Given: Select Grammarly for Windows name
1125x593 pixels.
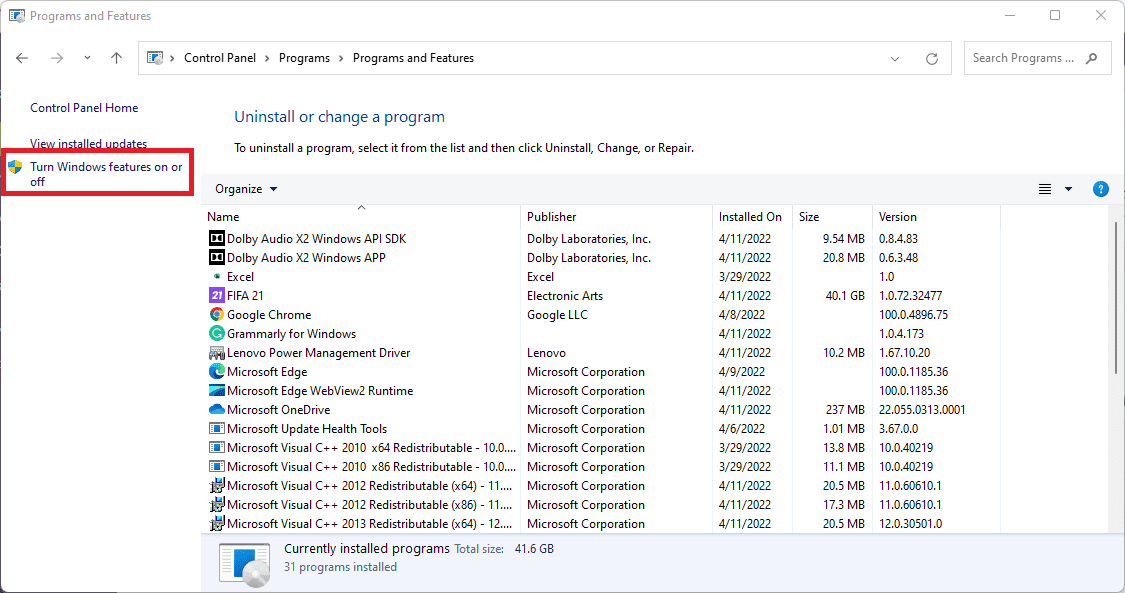Looking at the screenshot, I should [291, 333].
